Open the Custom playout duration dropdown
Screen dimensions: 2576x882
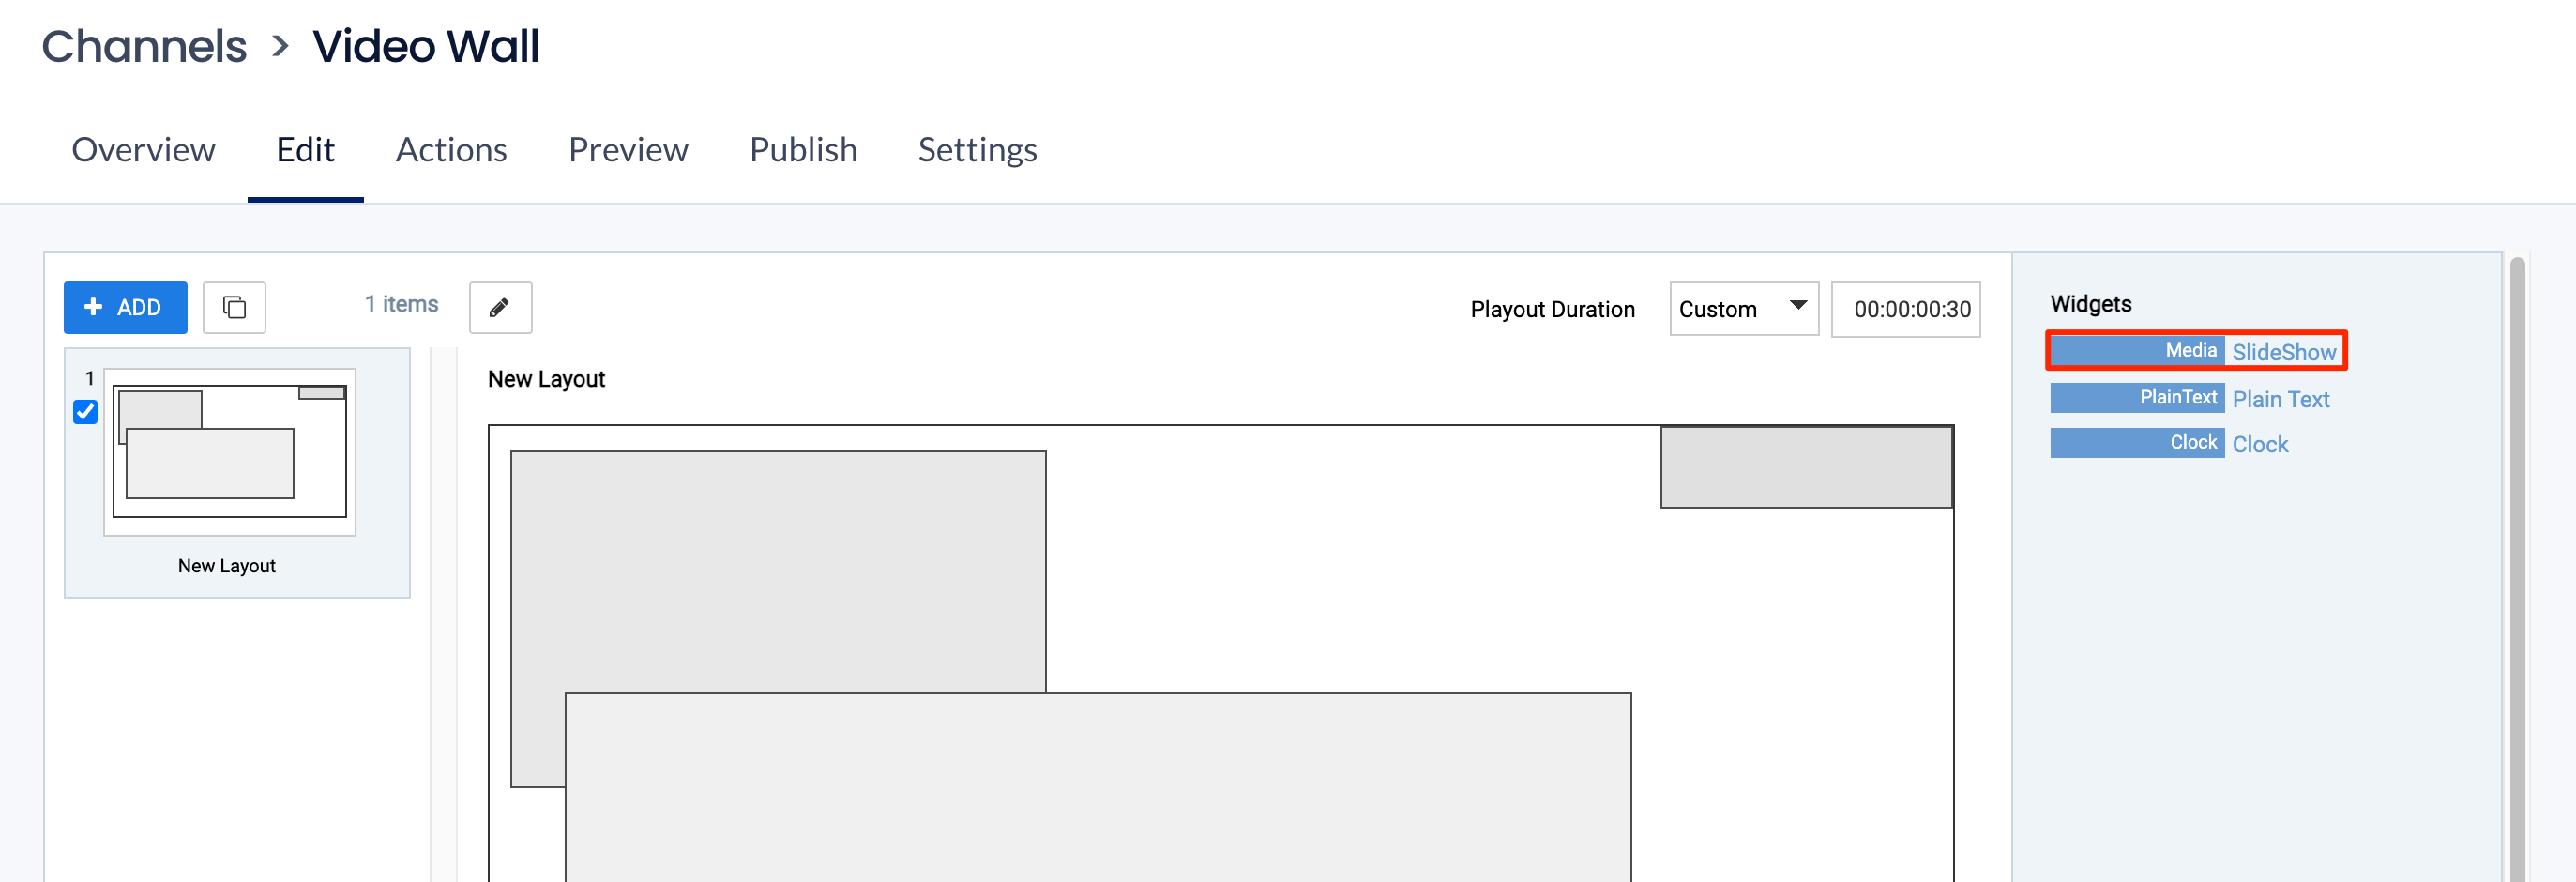click(x=1743, y=309)
